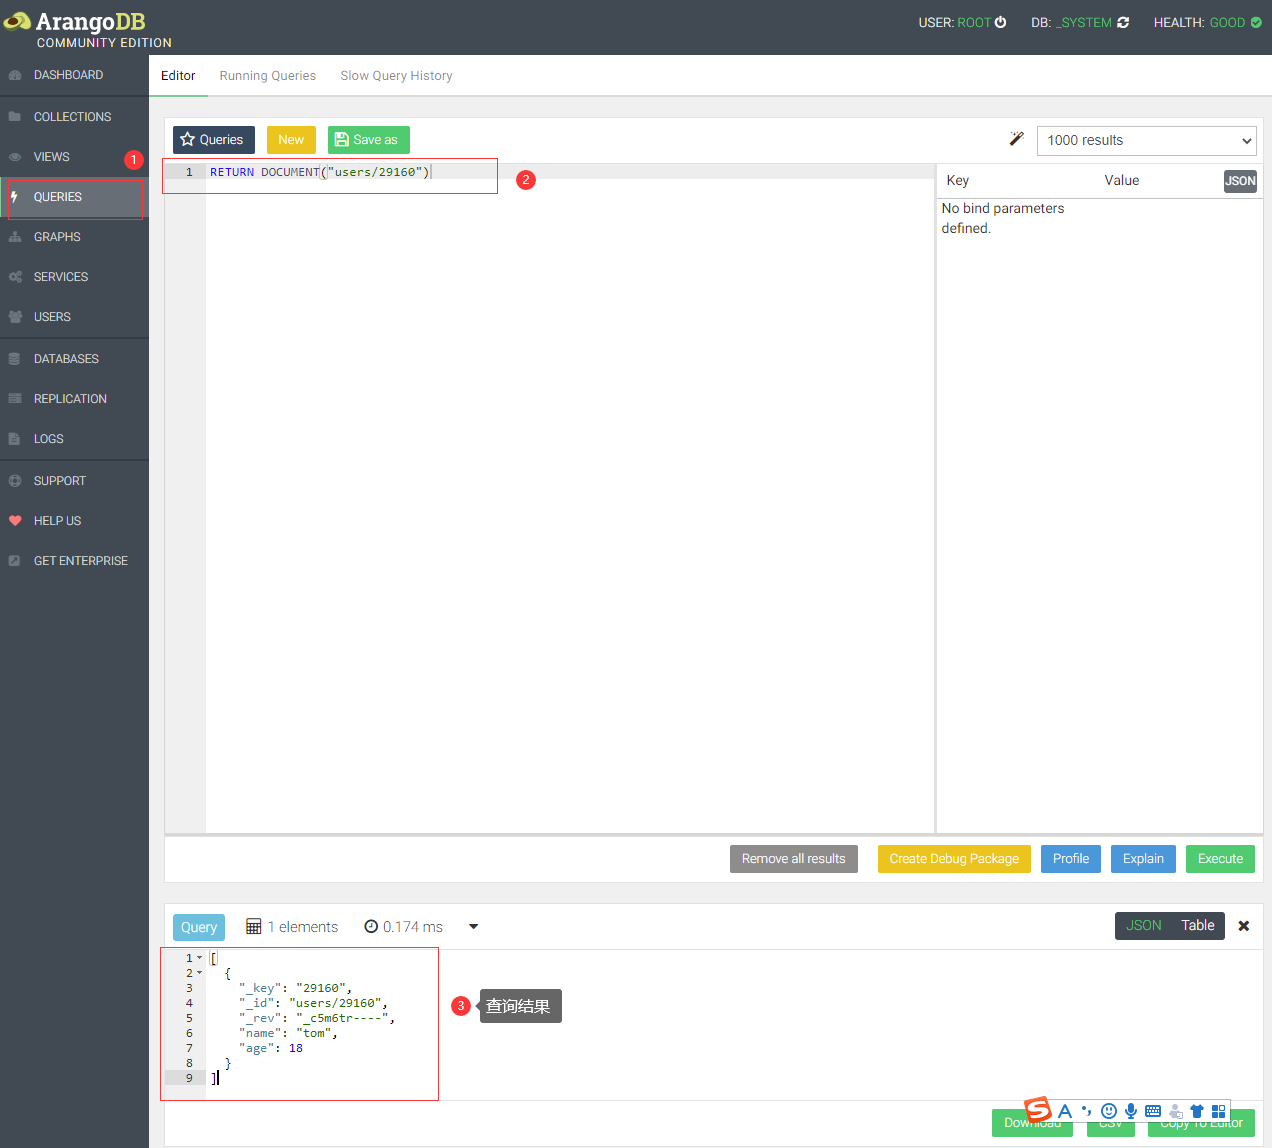Switch to the Running Queries tab
This screenshot has width=1272, height=1148.
click(x=267, y=75)
